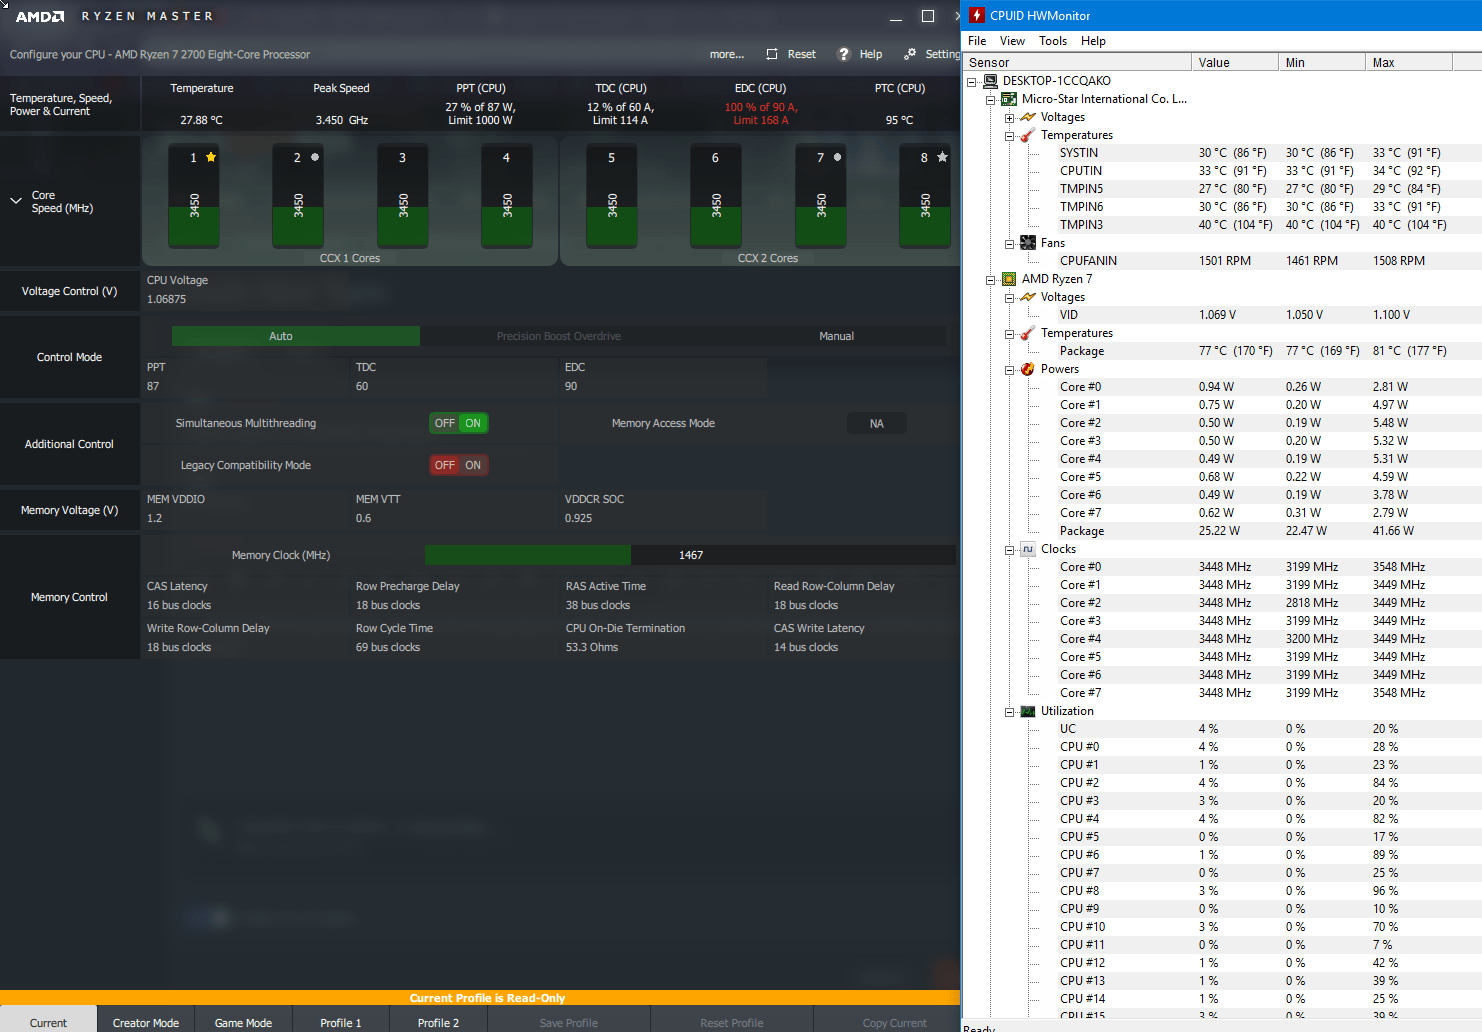Click Reset Profile button
This screenshot has width=1482, height=1032.
pyautogui.click(x=732, y=1022)
